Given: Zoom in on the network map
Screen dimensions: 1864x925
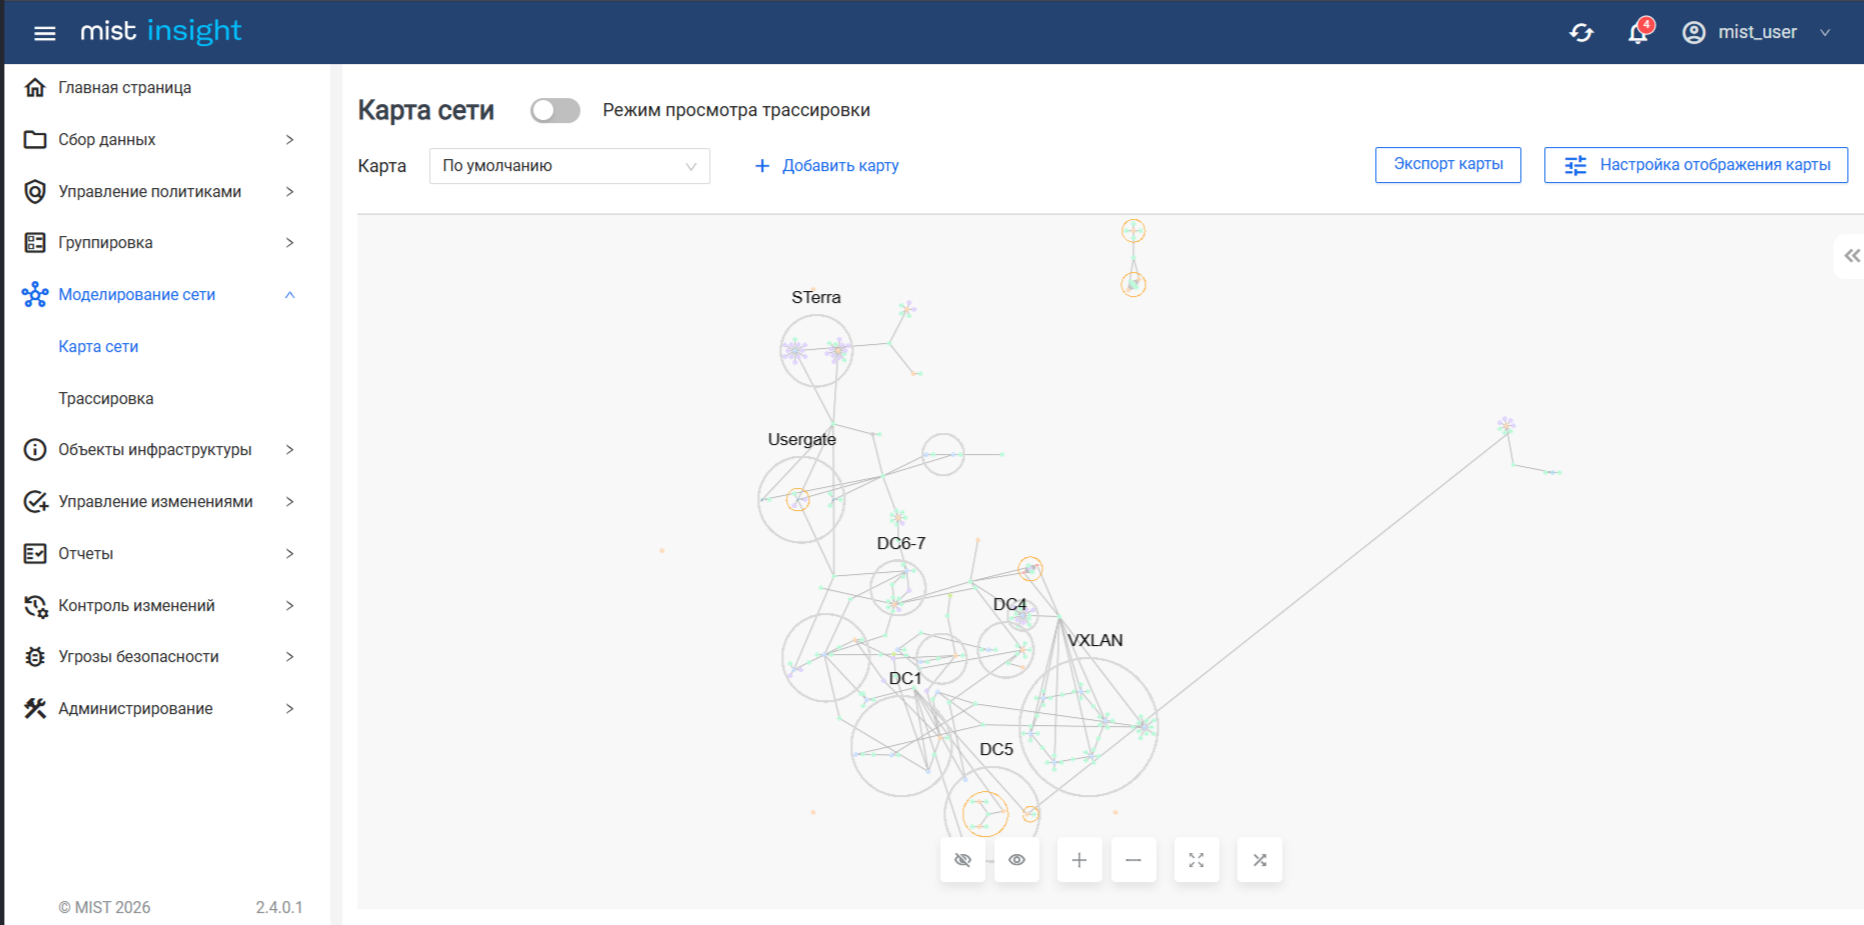Looking at the screenshot, I should tap(1079, 860).
